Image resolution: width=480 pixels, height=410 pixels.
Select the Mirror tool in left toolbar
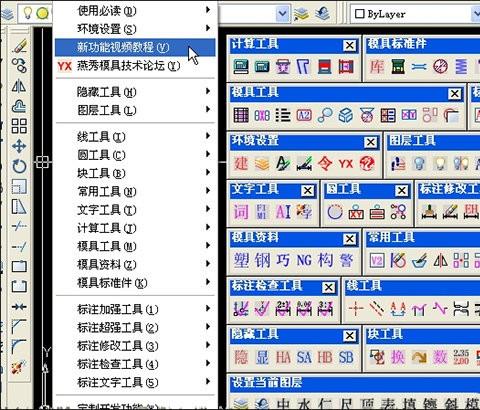(x=19, y=86)
